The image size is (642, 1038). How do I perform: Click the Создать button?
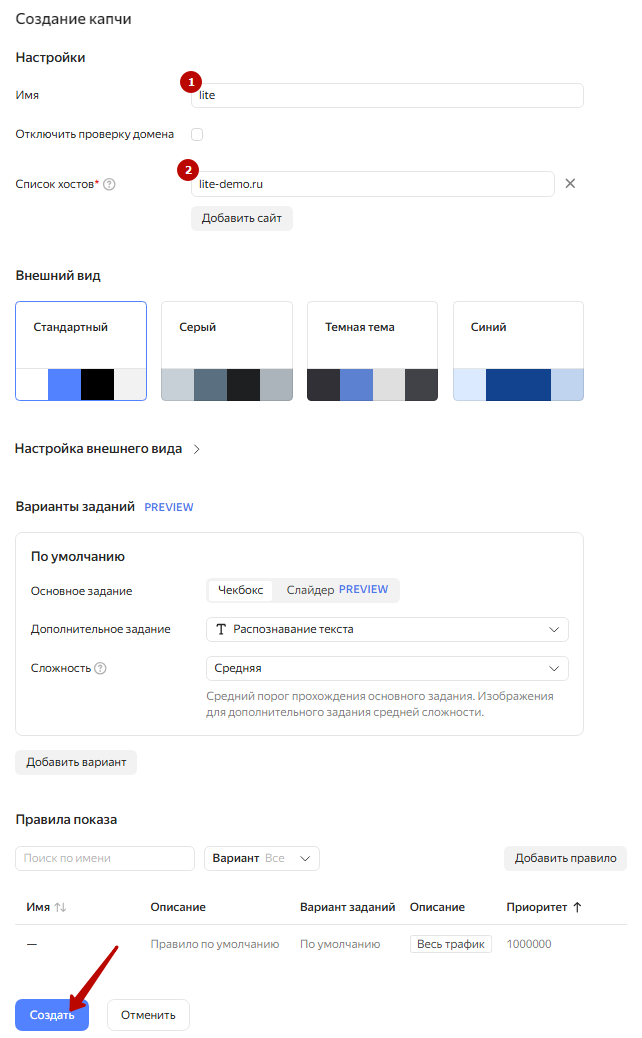[52, 1015]
